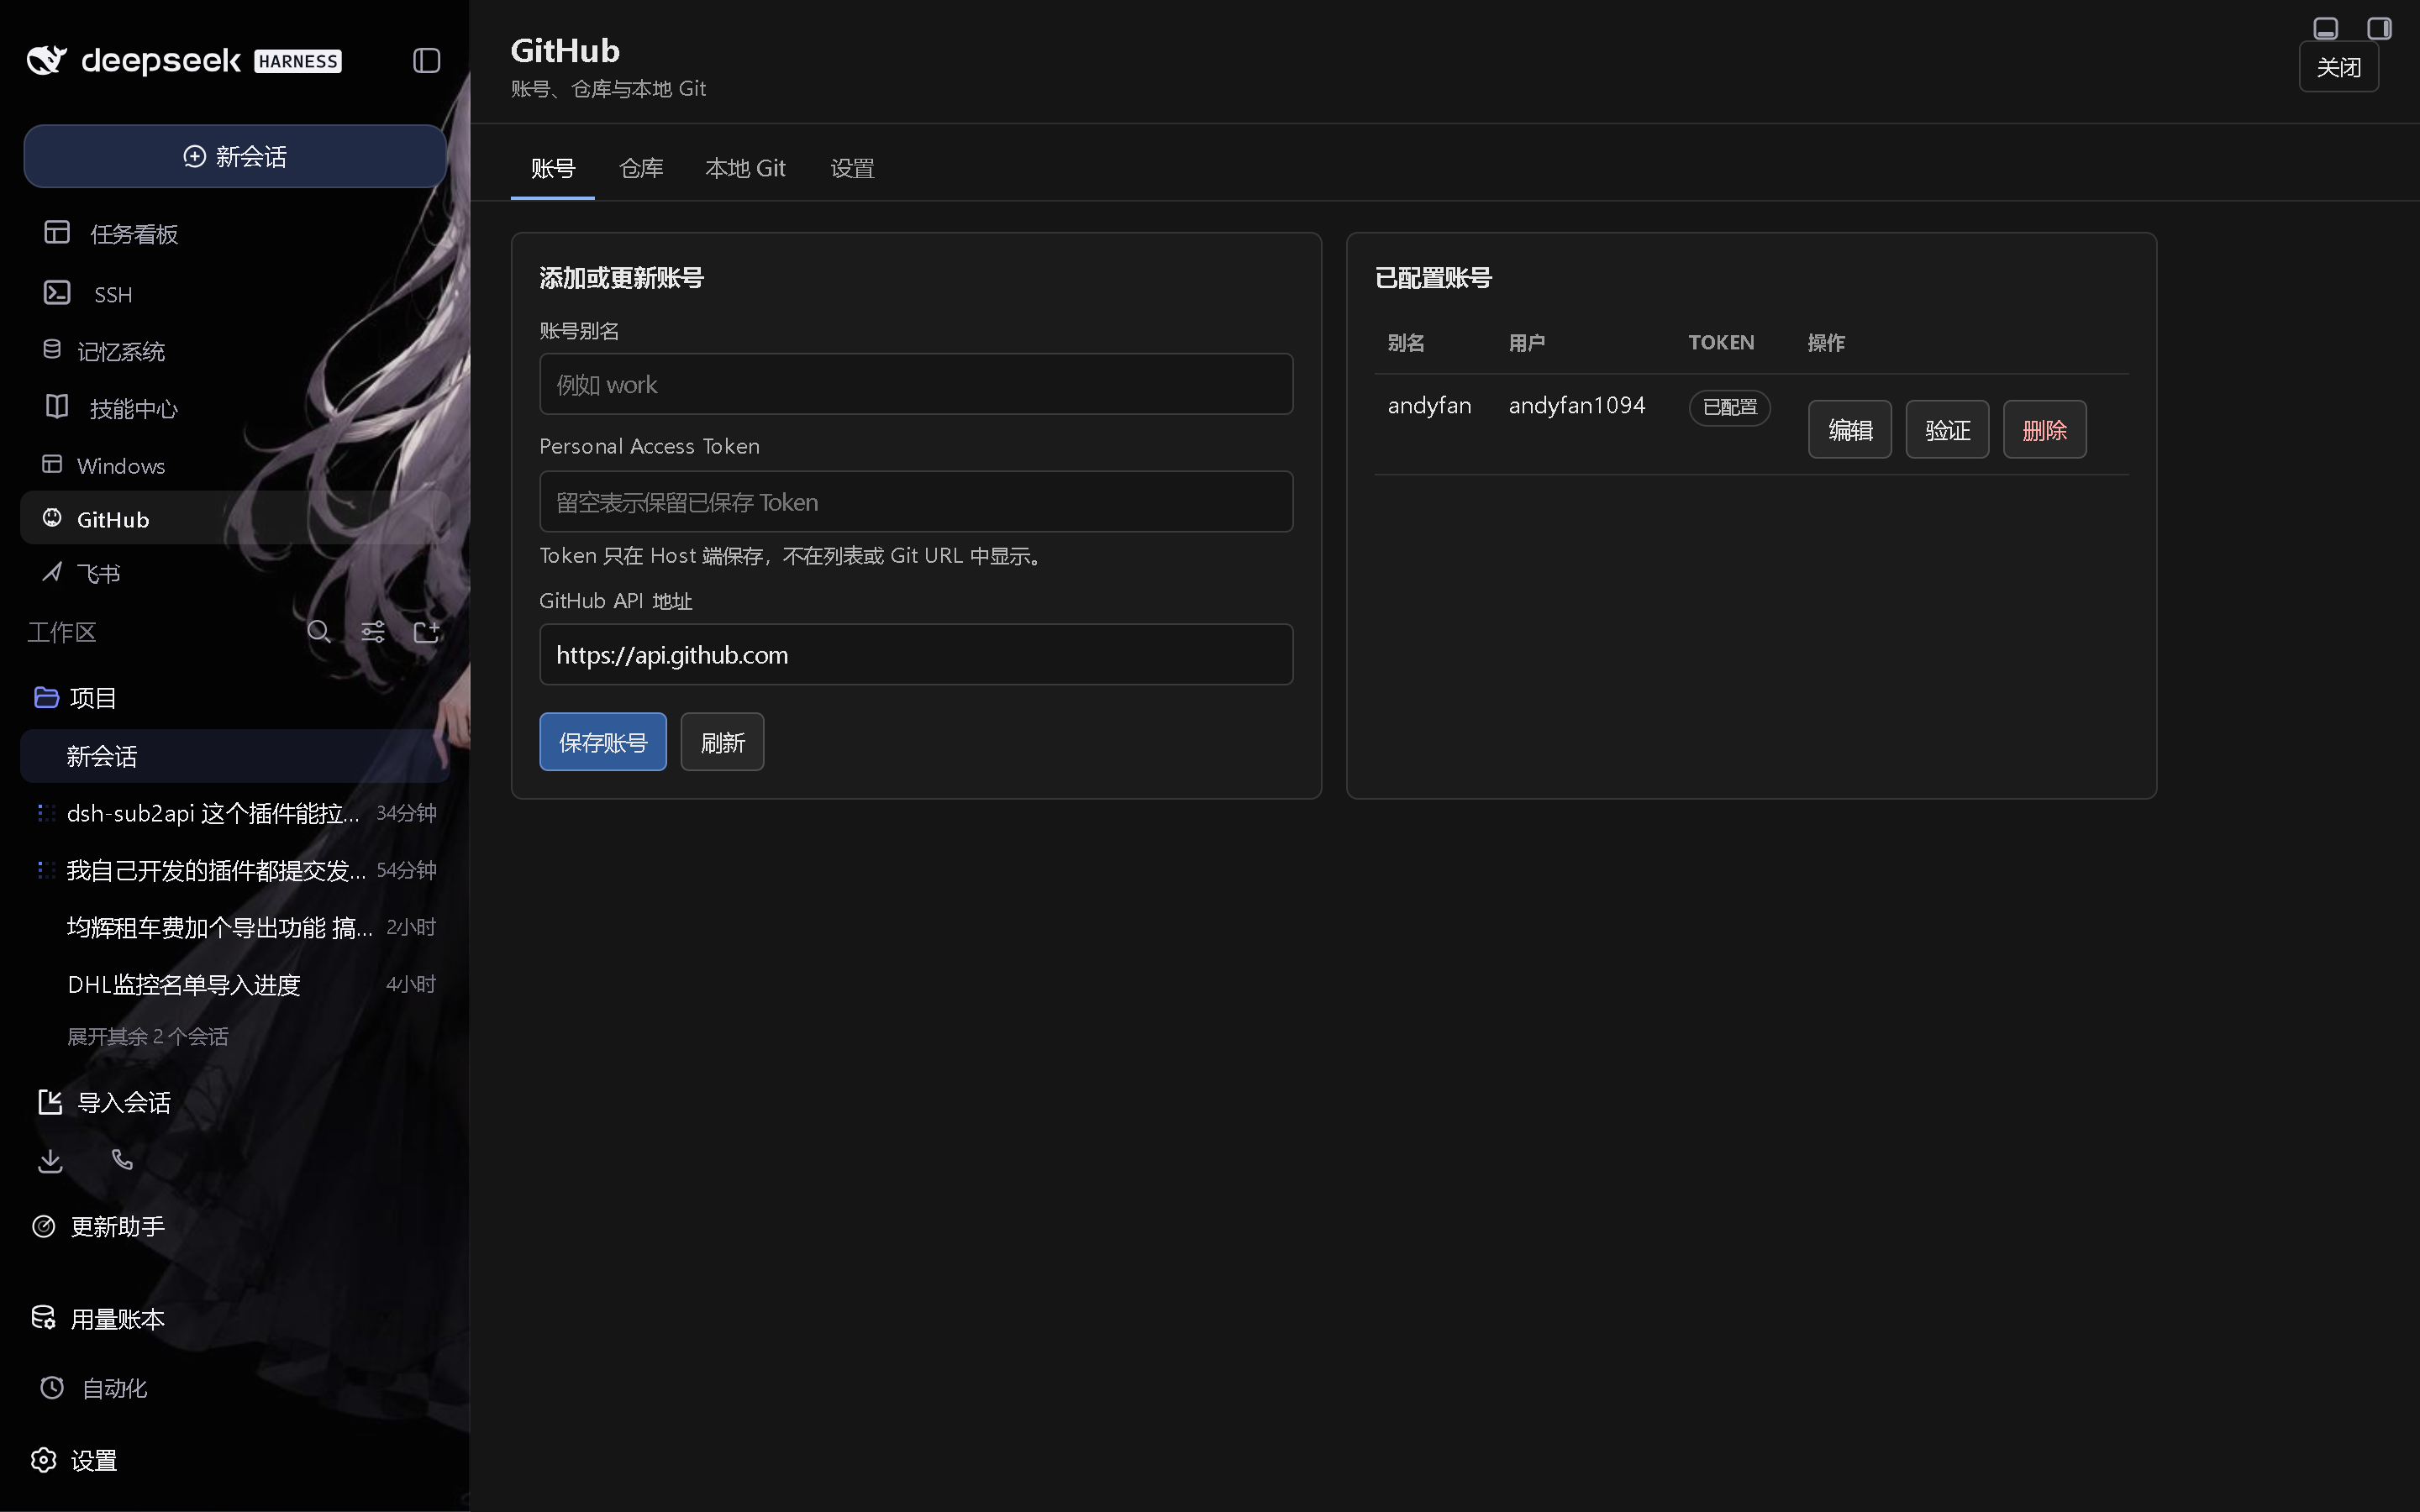Switch to the 账号 tab
The width and height of the screenshot is (2420, 1512).
tap(553, 168)
